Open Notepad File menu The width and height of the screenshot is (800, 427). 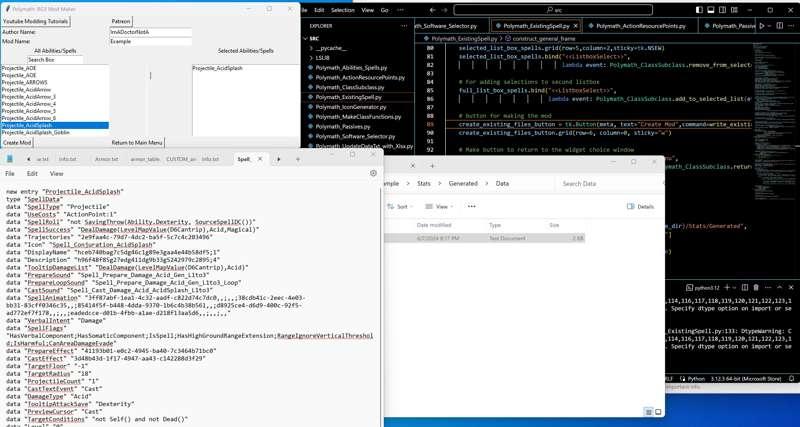(10, 173)
